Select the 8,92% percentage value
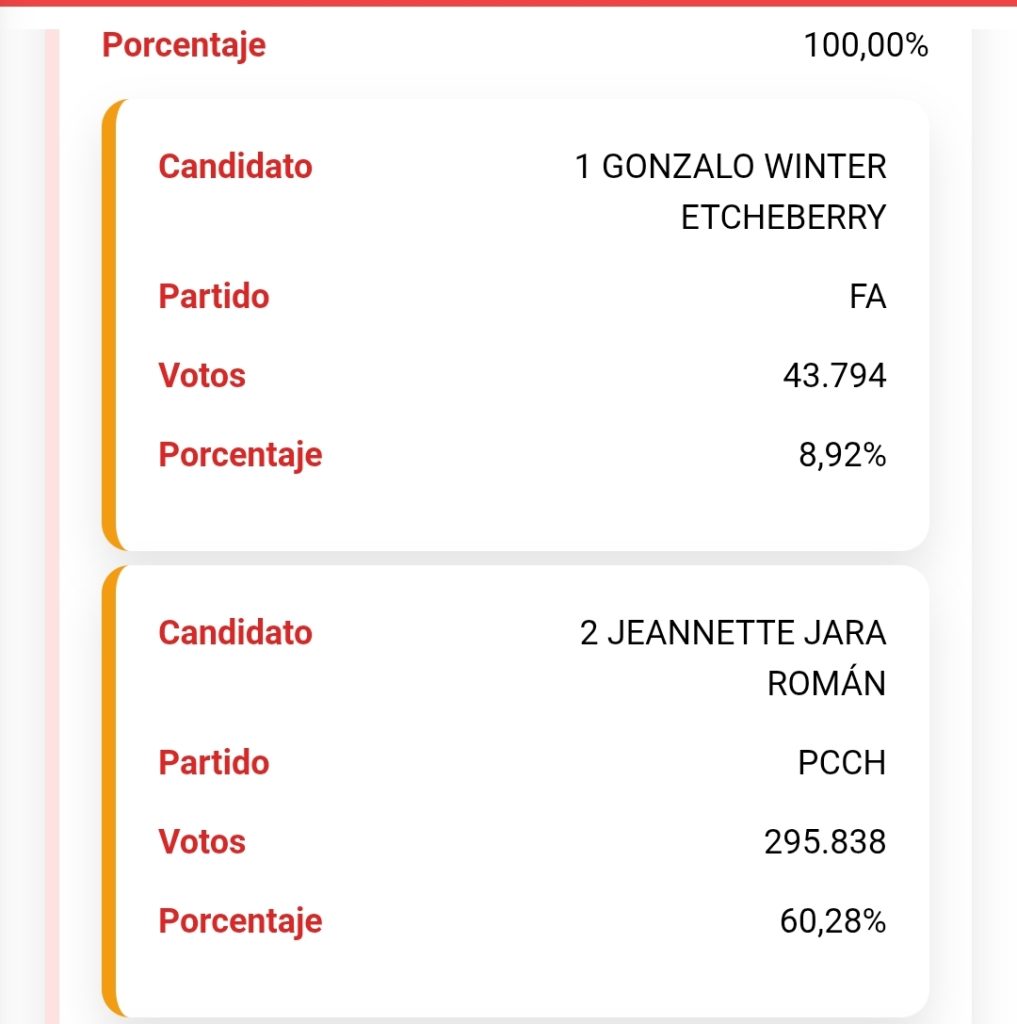This screenshot has width=1017, height=1024. [x=841, y=455]
